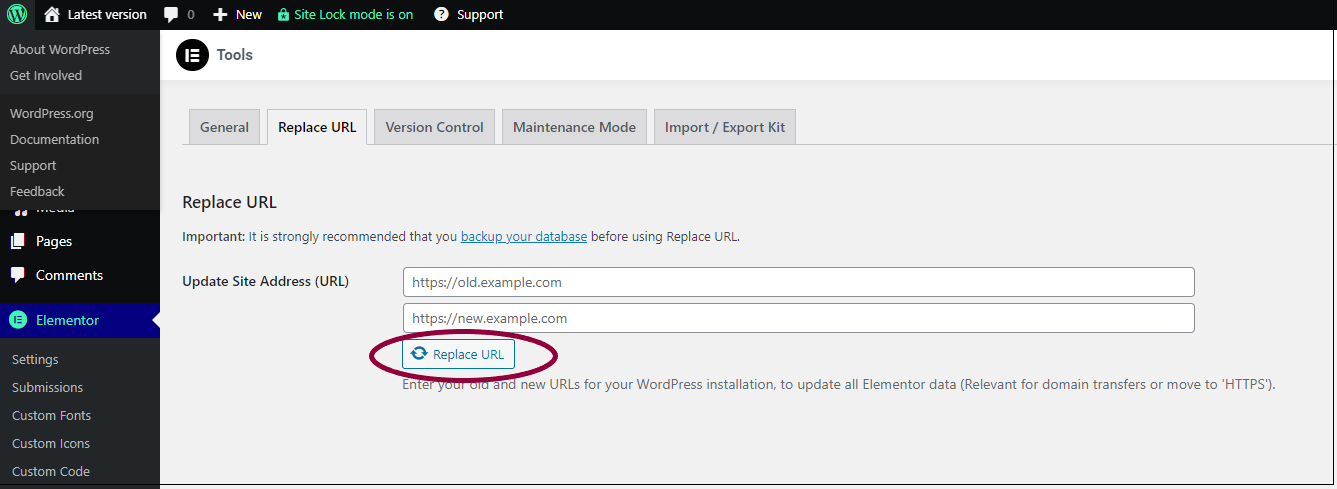Open About WordPress menu item
1337x489 pixels.
click(60, 49)
